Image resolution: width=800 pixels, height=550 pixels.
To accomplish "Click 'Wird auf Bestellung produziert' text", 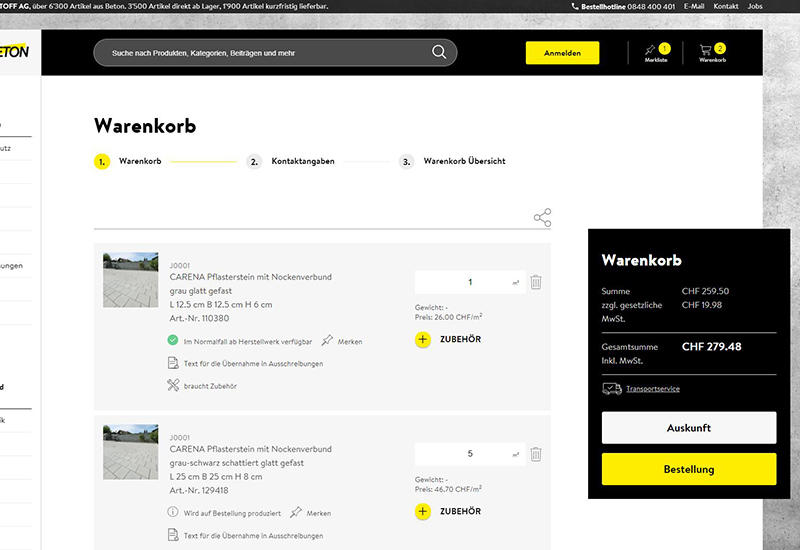I will coord(232,513).
